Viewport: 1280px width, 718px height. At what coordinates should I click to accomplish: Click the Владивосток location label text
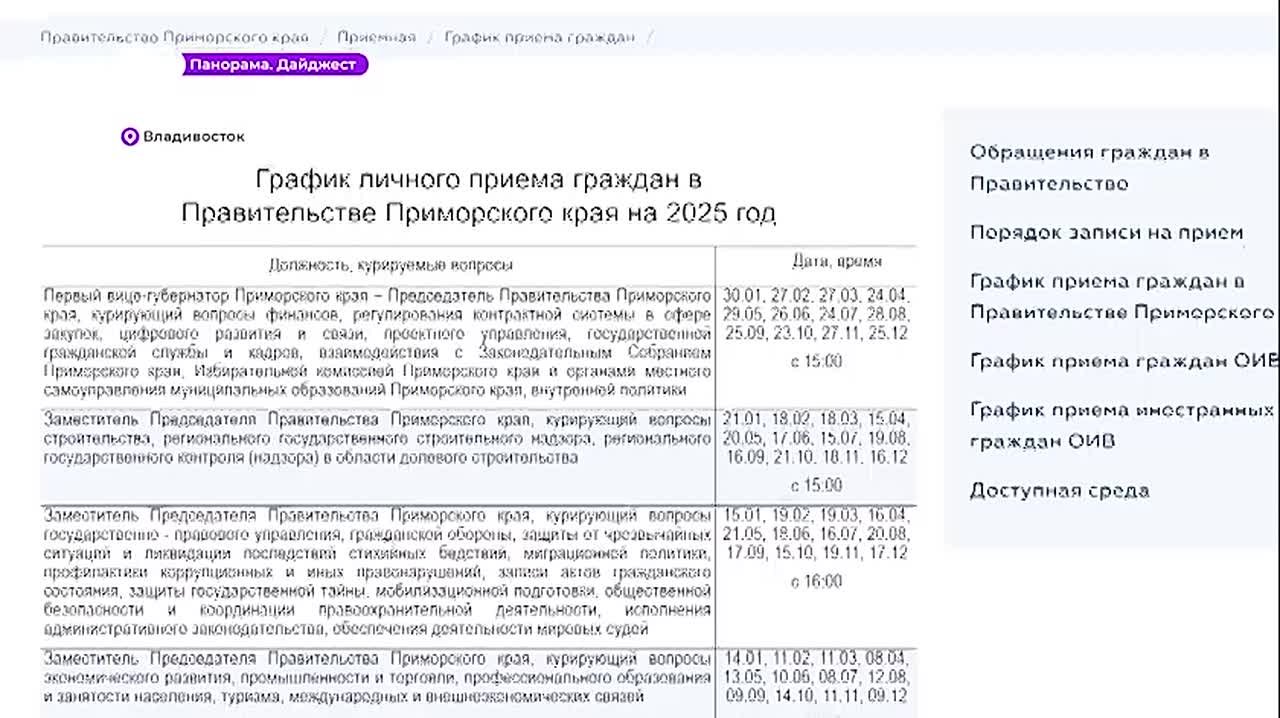point(193,137)
